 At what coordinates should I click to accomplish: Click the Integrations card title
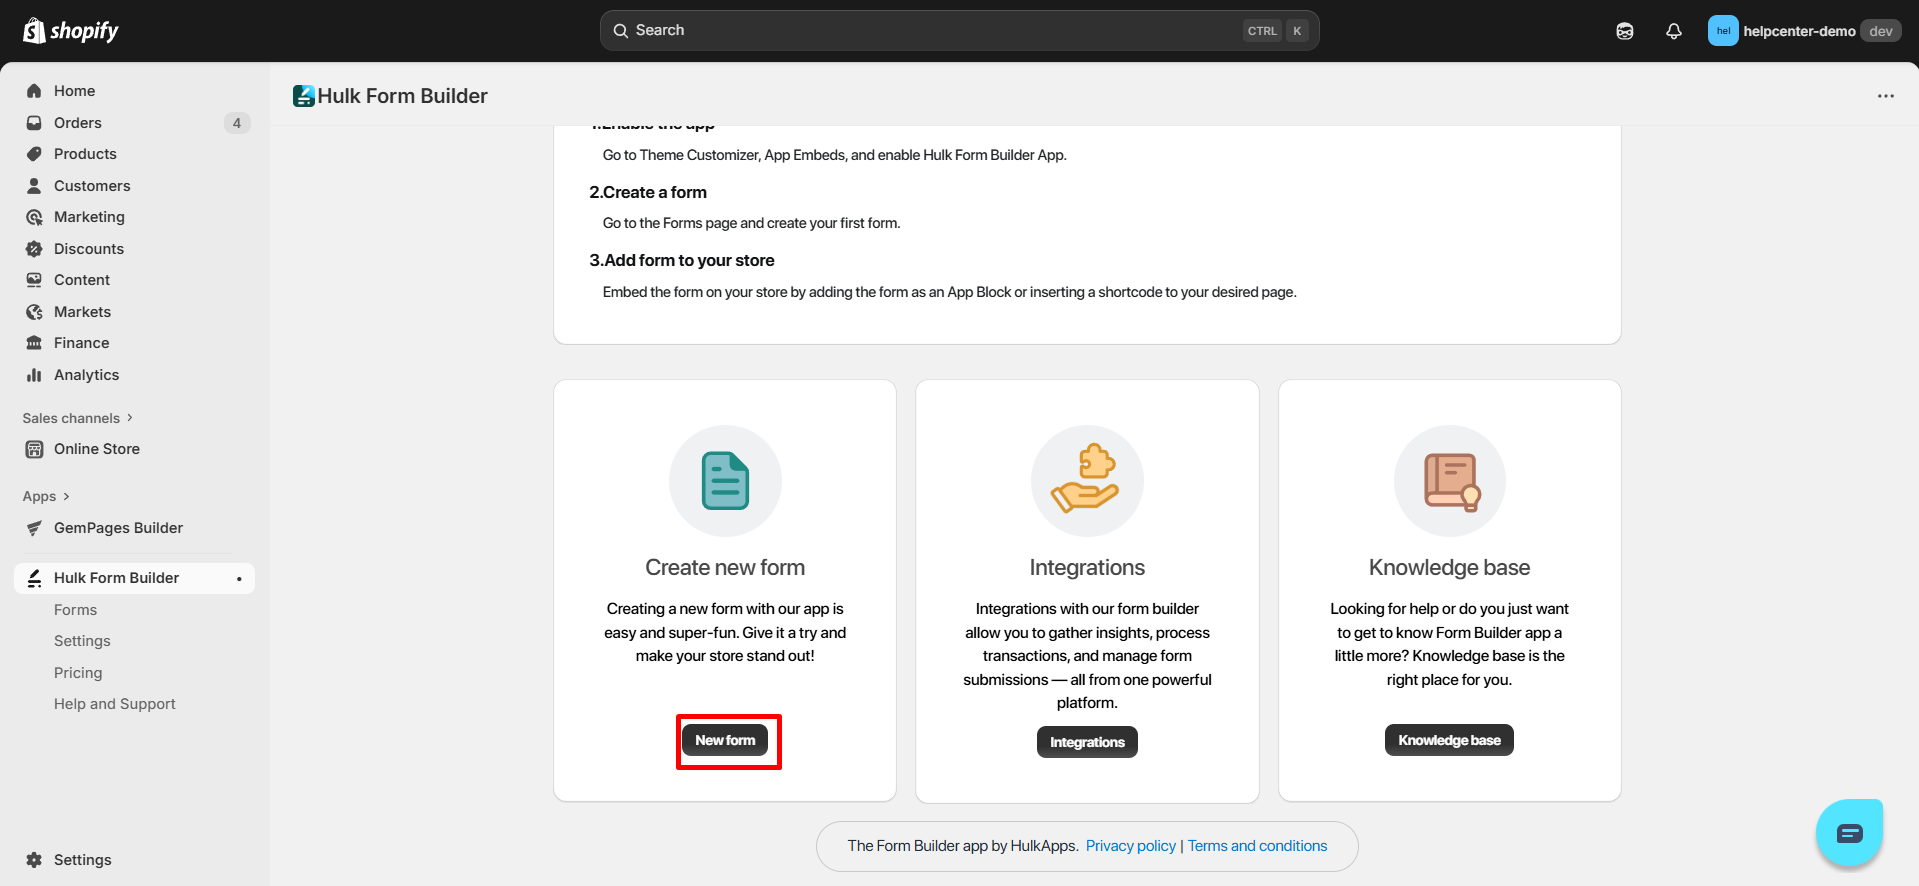(1087, 568)
